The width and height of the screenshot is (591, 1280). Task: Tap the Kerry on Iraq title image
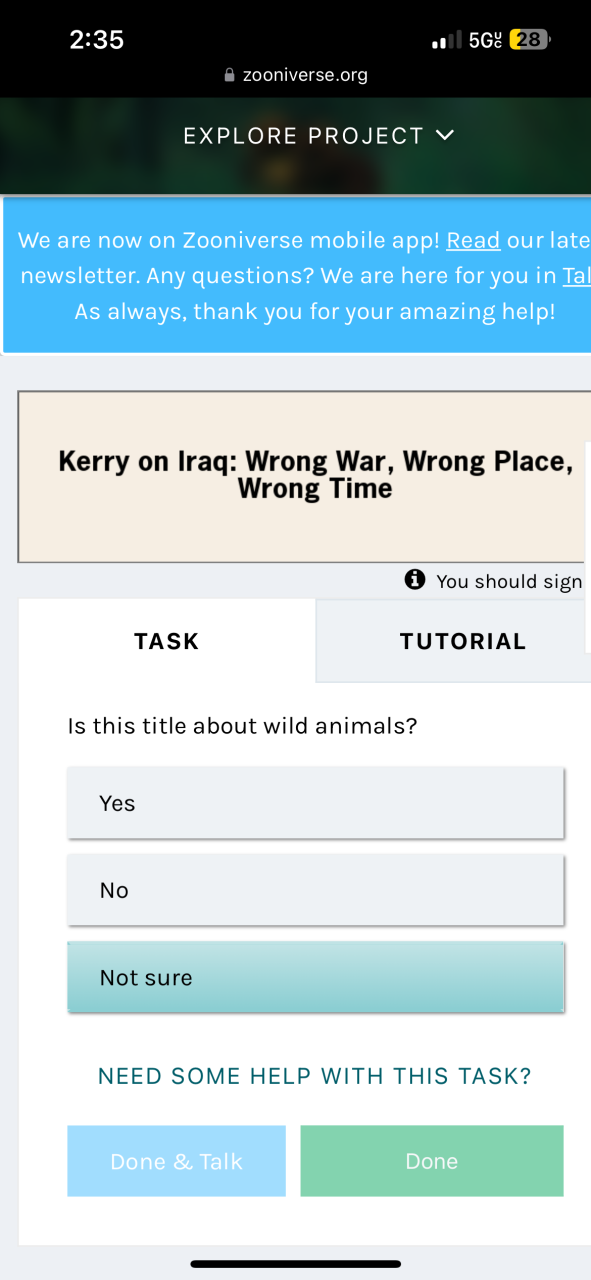[304, 476]
